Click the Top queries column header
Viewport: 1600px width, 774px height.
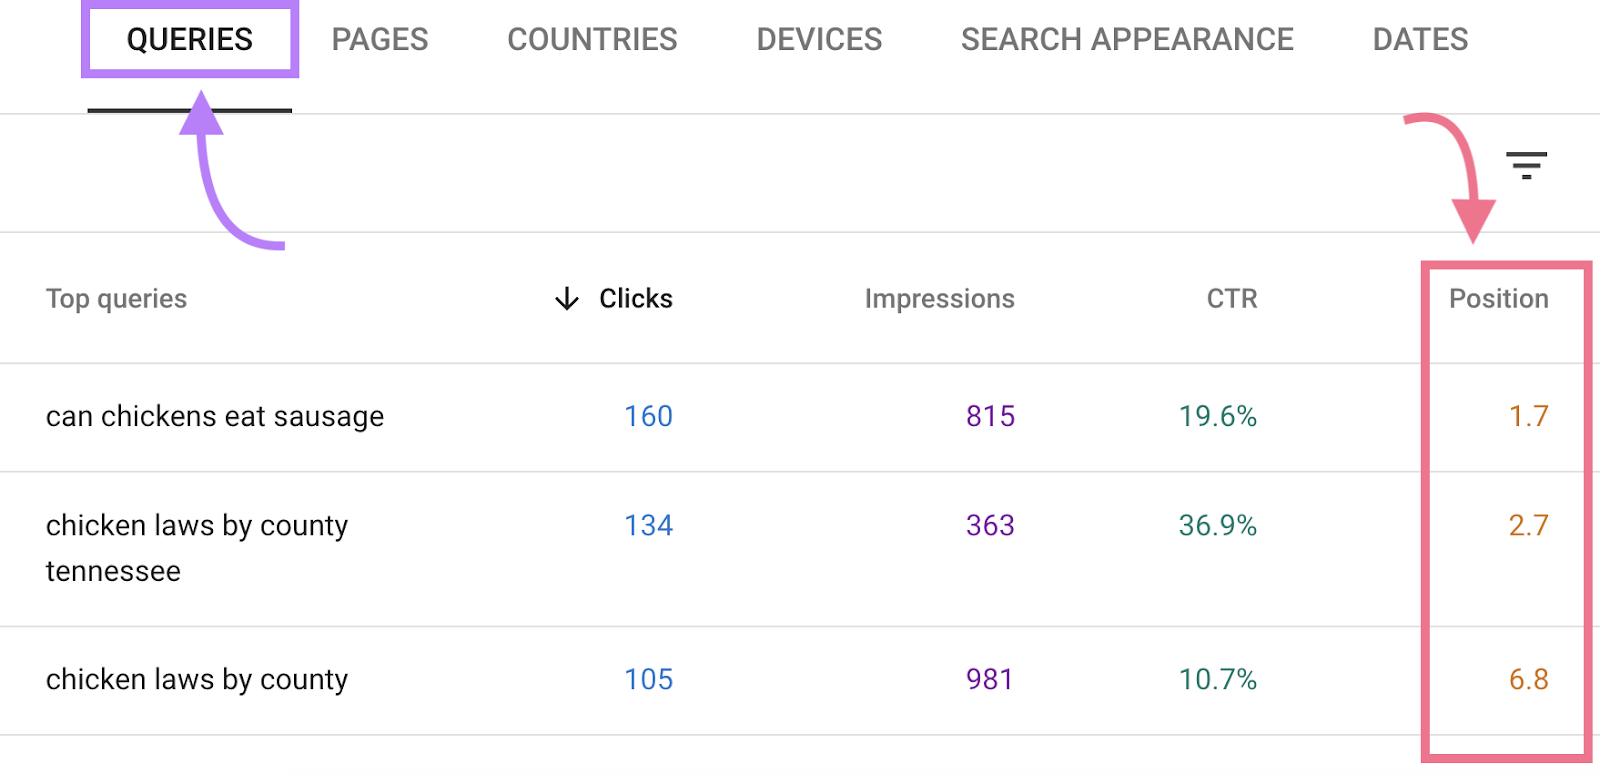(x=116, y=299)
